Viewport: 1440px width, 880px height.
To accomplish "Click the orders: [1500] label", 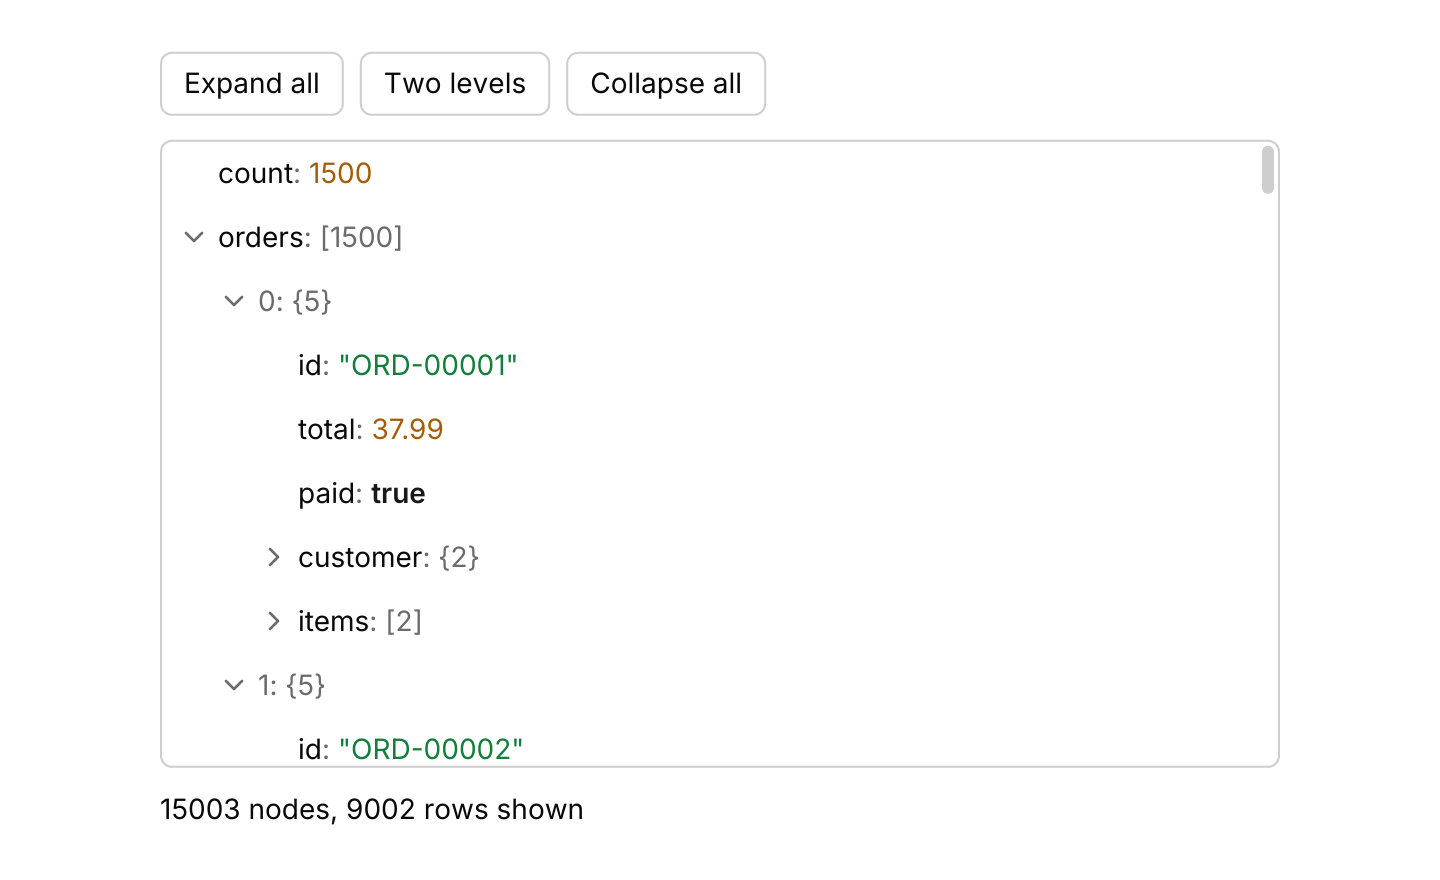I will click(x=310, y=237).
